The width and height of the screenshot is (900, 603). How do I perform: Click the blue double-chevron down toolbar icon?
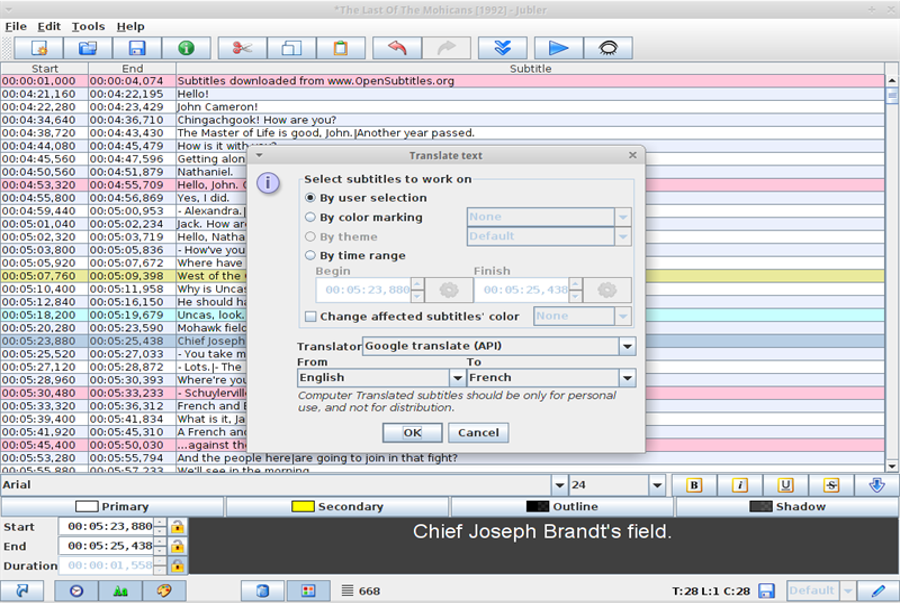tap(502, 48)
